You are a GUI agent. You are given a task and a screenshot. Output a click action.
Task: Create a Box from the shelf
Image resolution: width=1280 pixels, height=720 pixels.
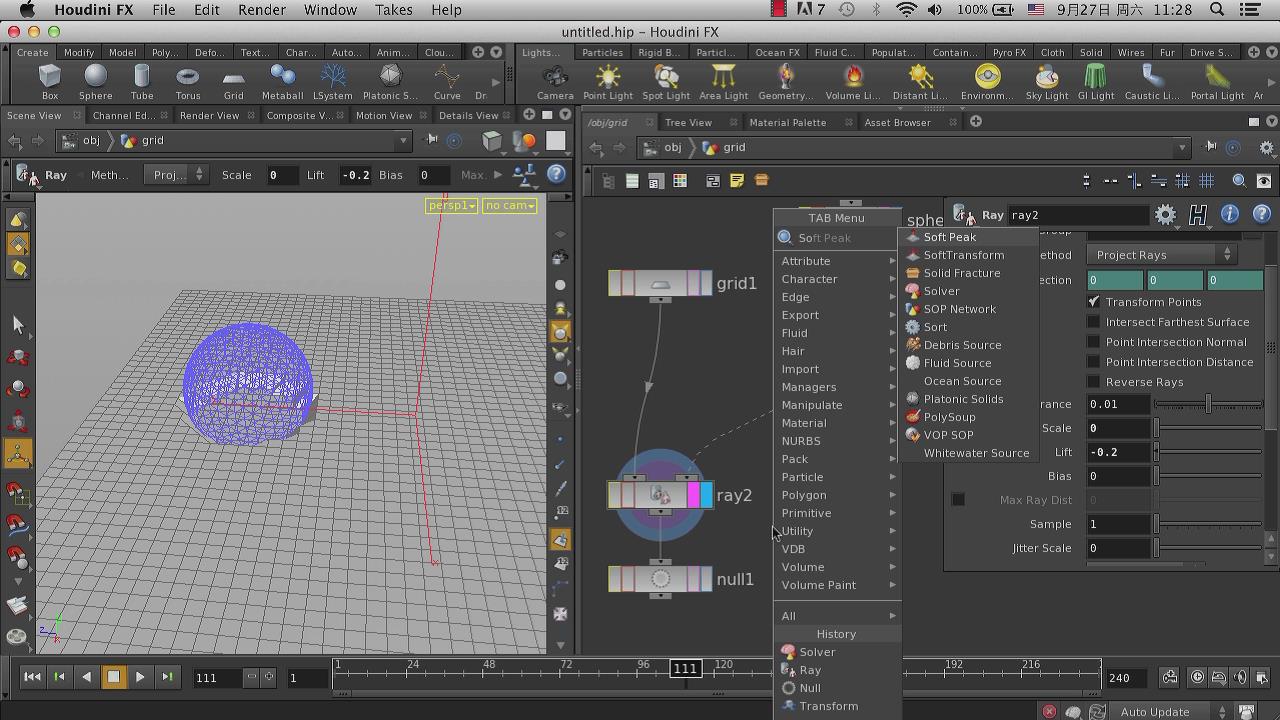[x=49, y=82]
